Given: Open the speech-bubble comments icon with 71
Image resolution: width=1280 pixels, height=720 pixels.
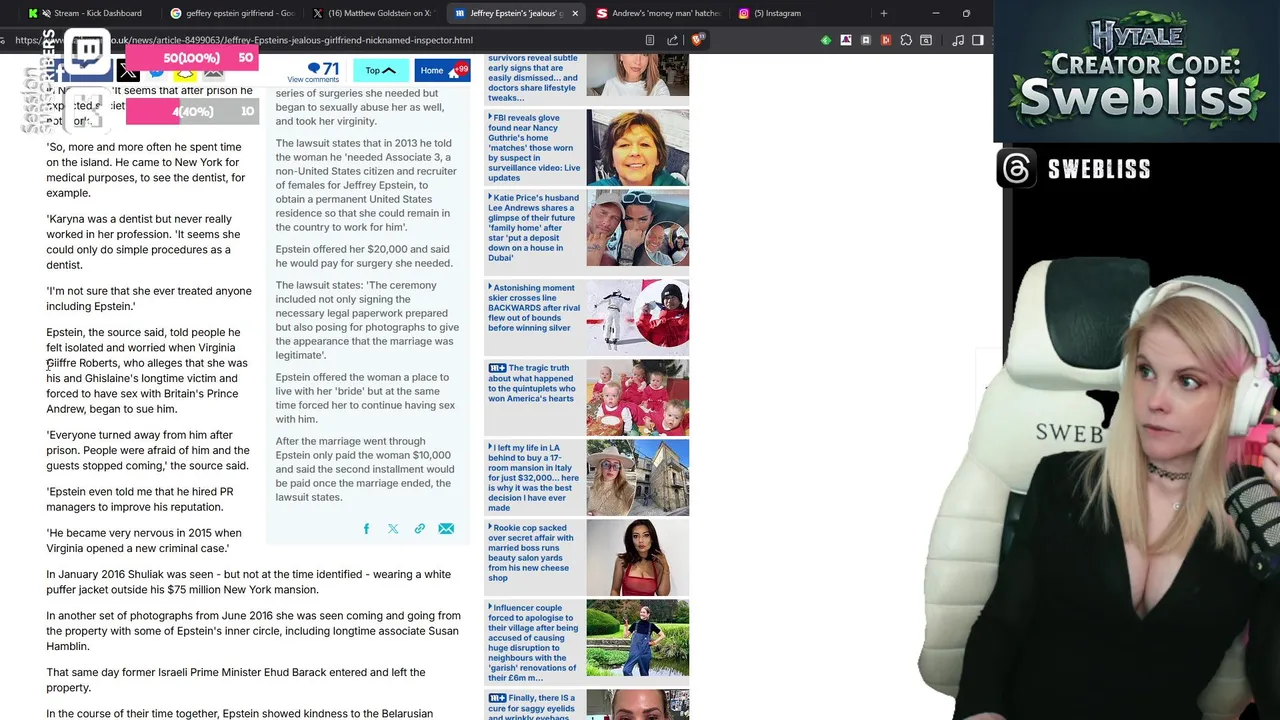Looking at the screenshot, I should 324,68.
